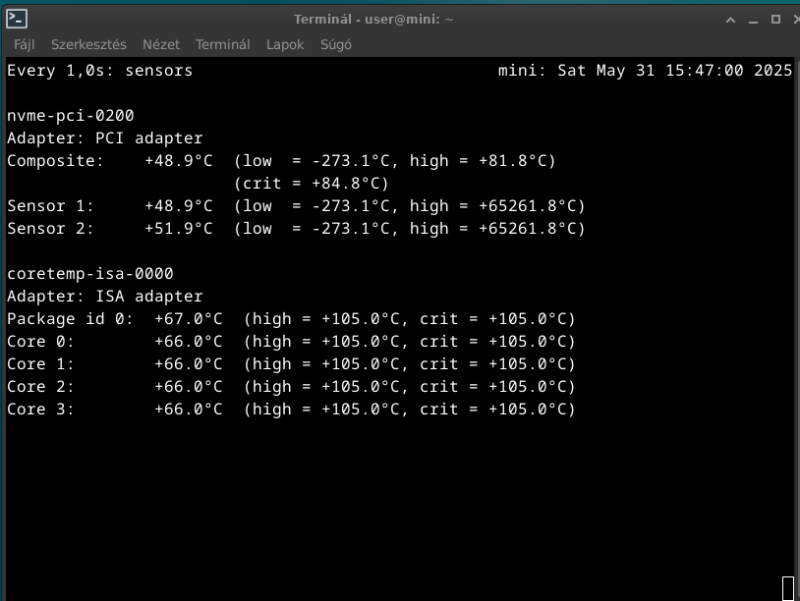The height and width of the screenshot is (601, 800).
Task: Open the Lapok menu
Action: (285, 44)
